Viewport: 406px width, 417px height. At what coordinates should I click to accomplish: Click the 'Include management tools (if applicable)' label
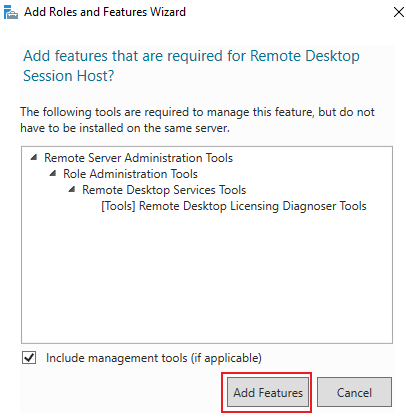pos(154,358)
